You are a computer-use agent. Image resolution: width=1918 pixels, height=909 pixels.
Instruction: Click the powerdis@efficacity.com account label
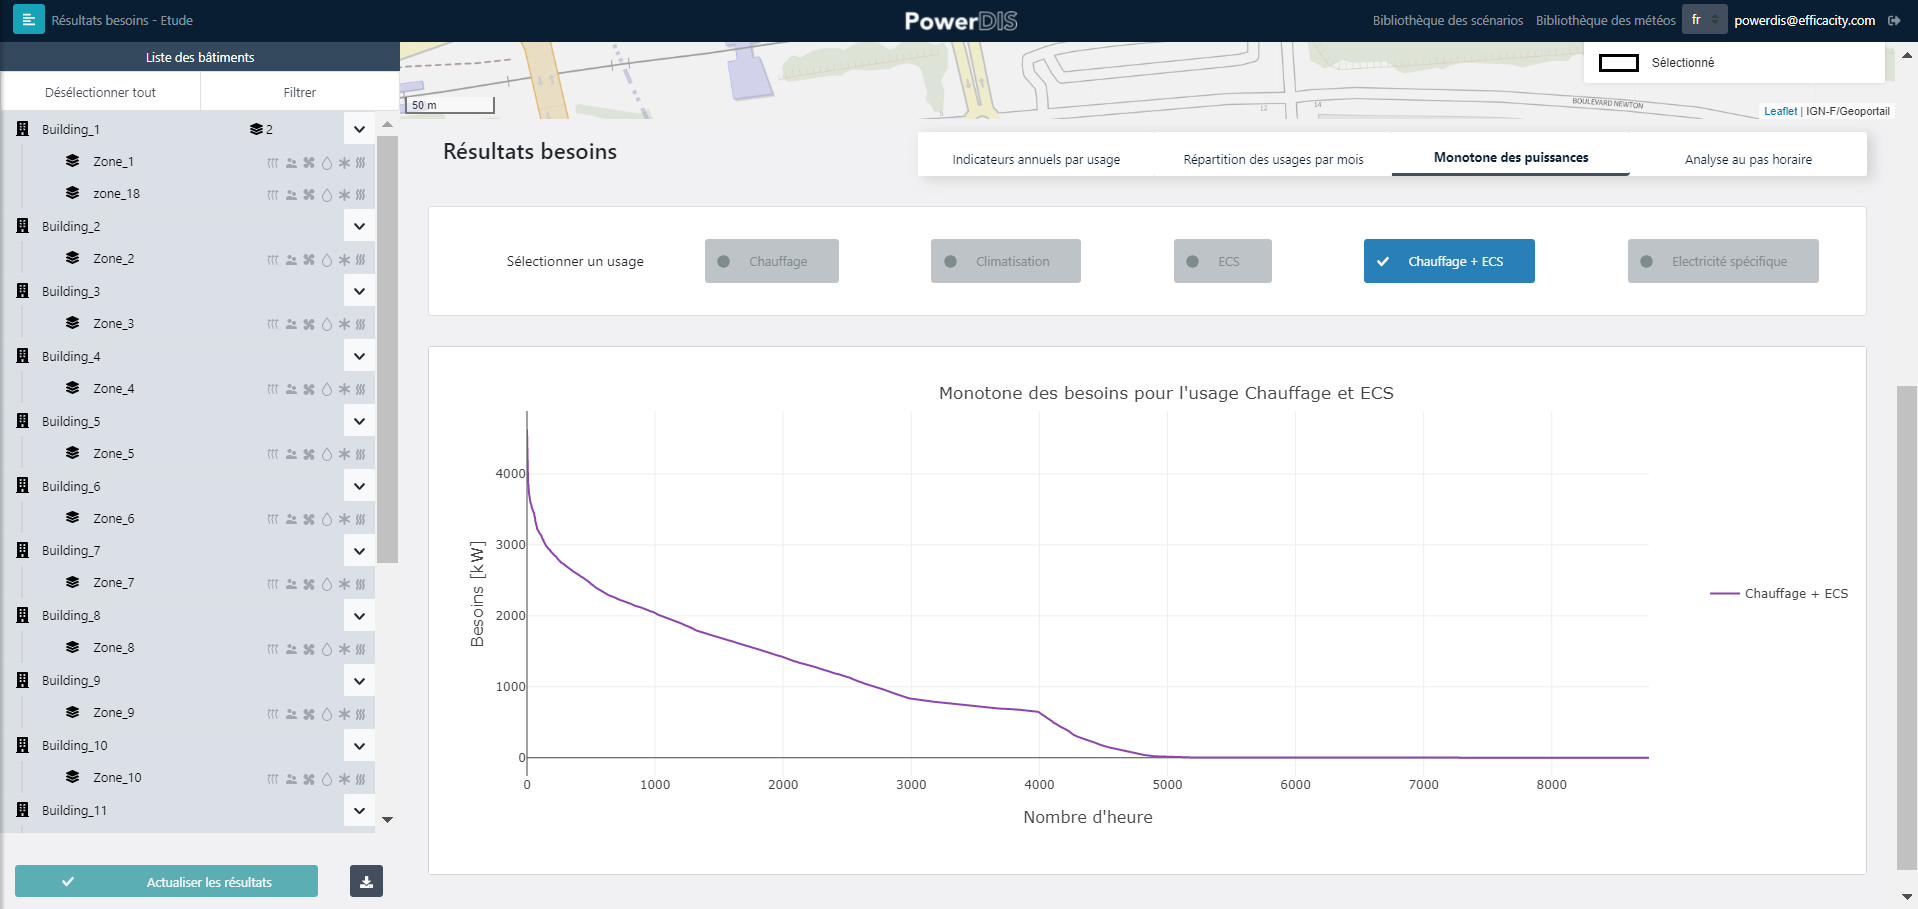point(1804,20)
